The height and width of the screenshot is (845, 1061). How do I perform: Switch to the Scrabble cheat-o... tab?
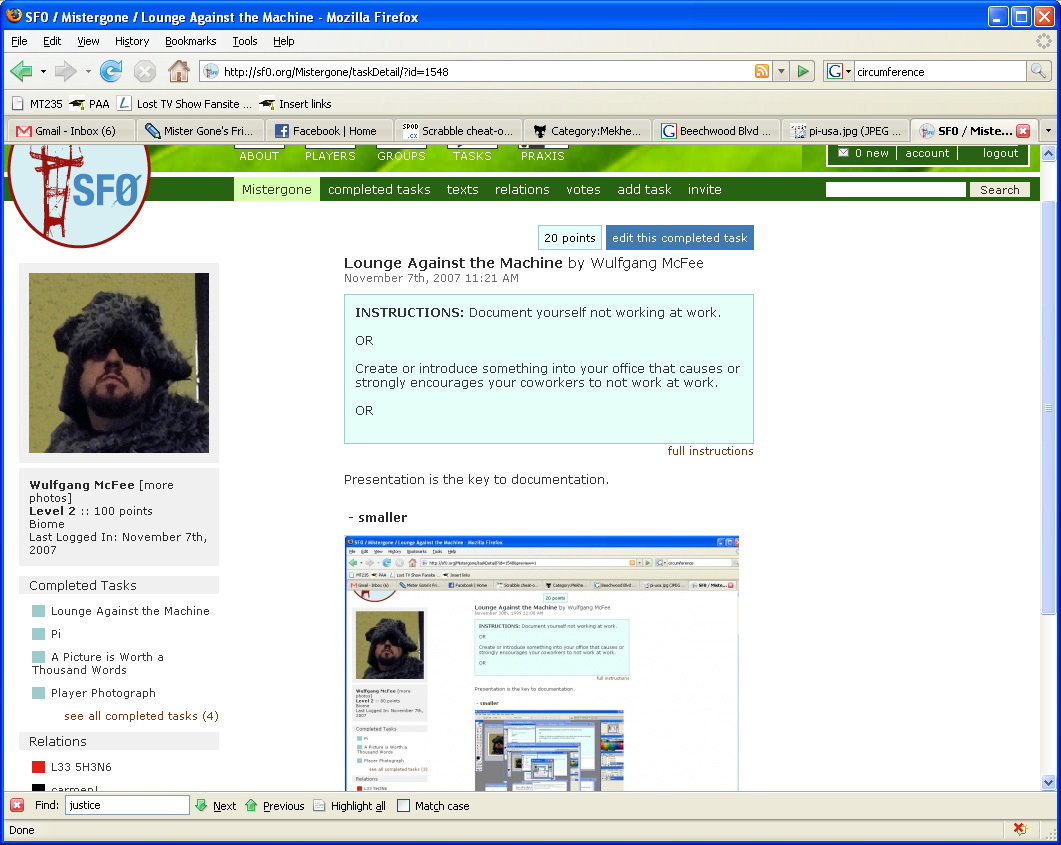click(x=457, y=131)
